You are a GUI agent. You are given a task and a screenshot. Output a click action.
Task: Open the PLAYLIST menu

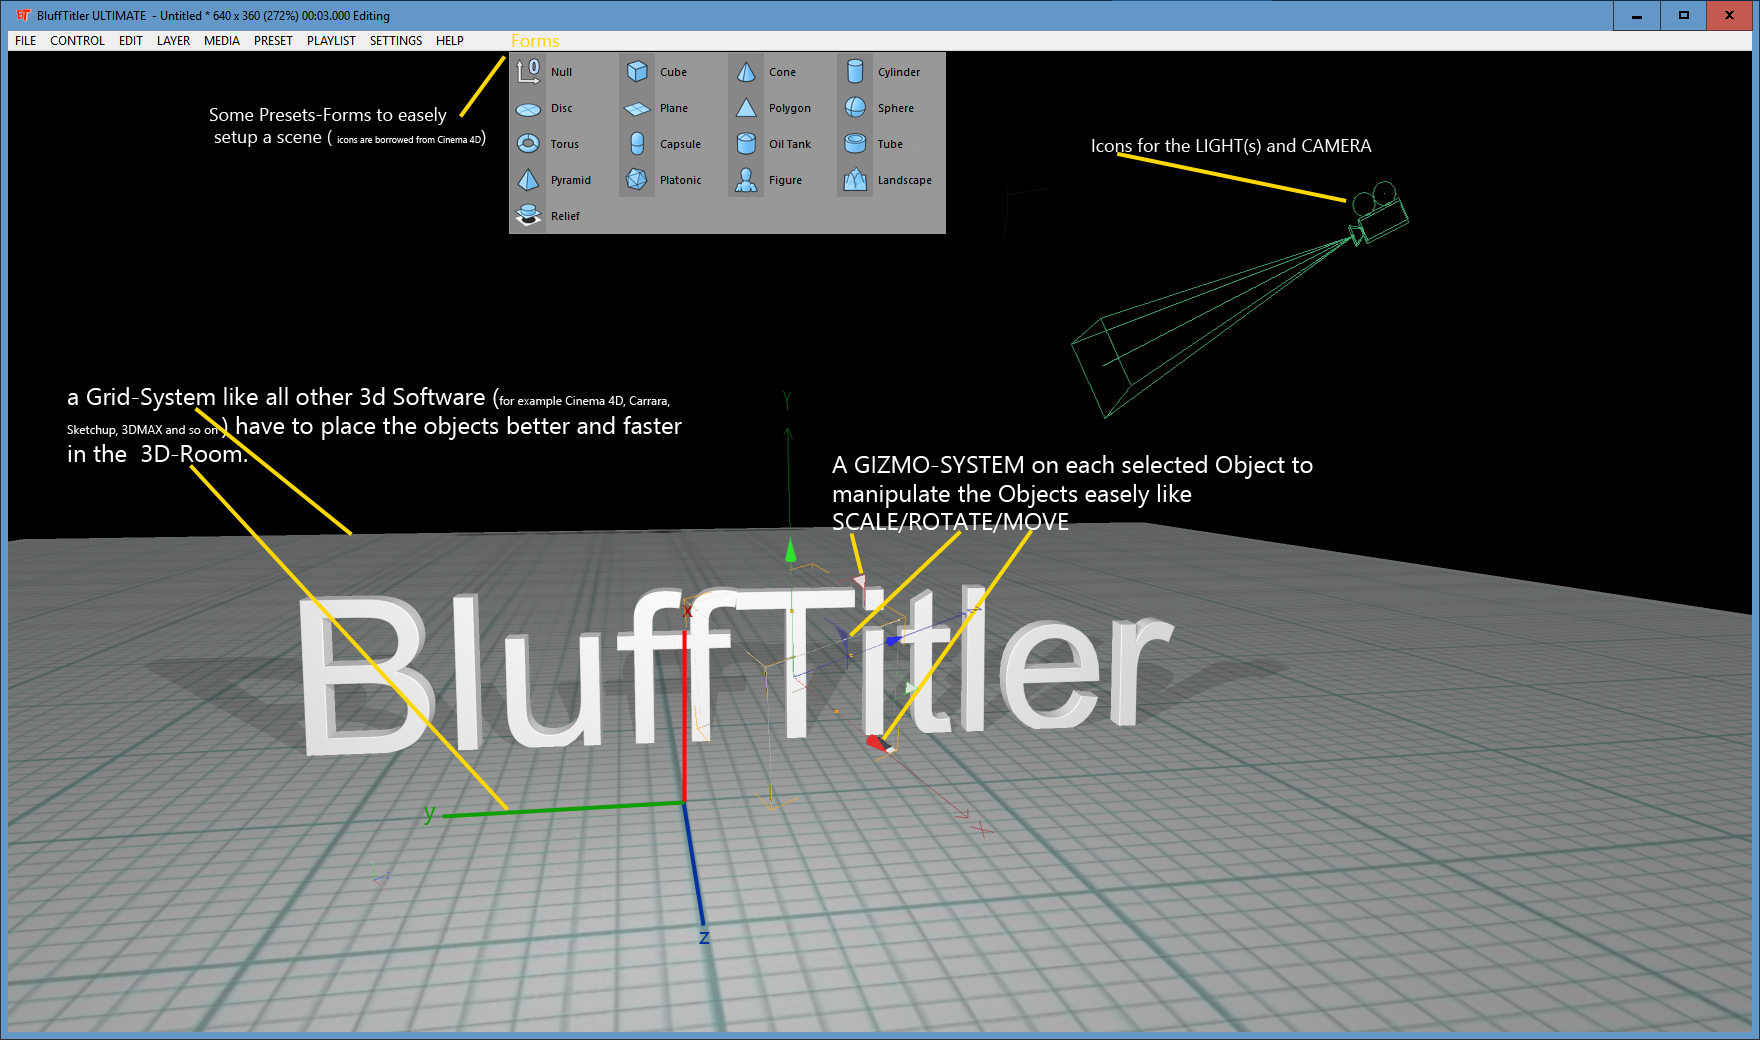point(331,41)
